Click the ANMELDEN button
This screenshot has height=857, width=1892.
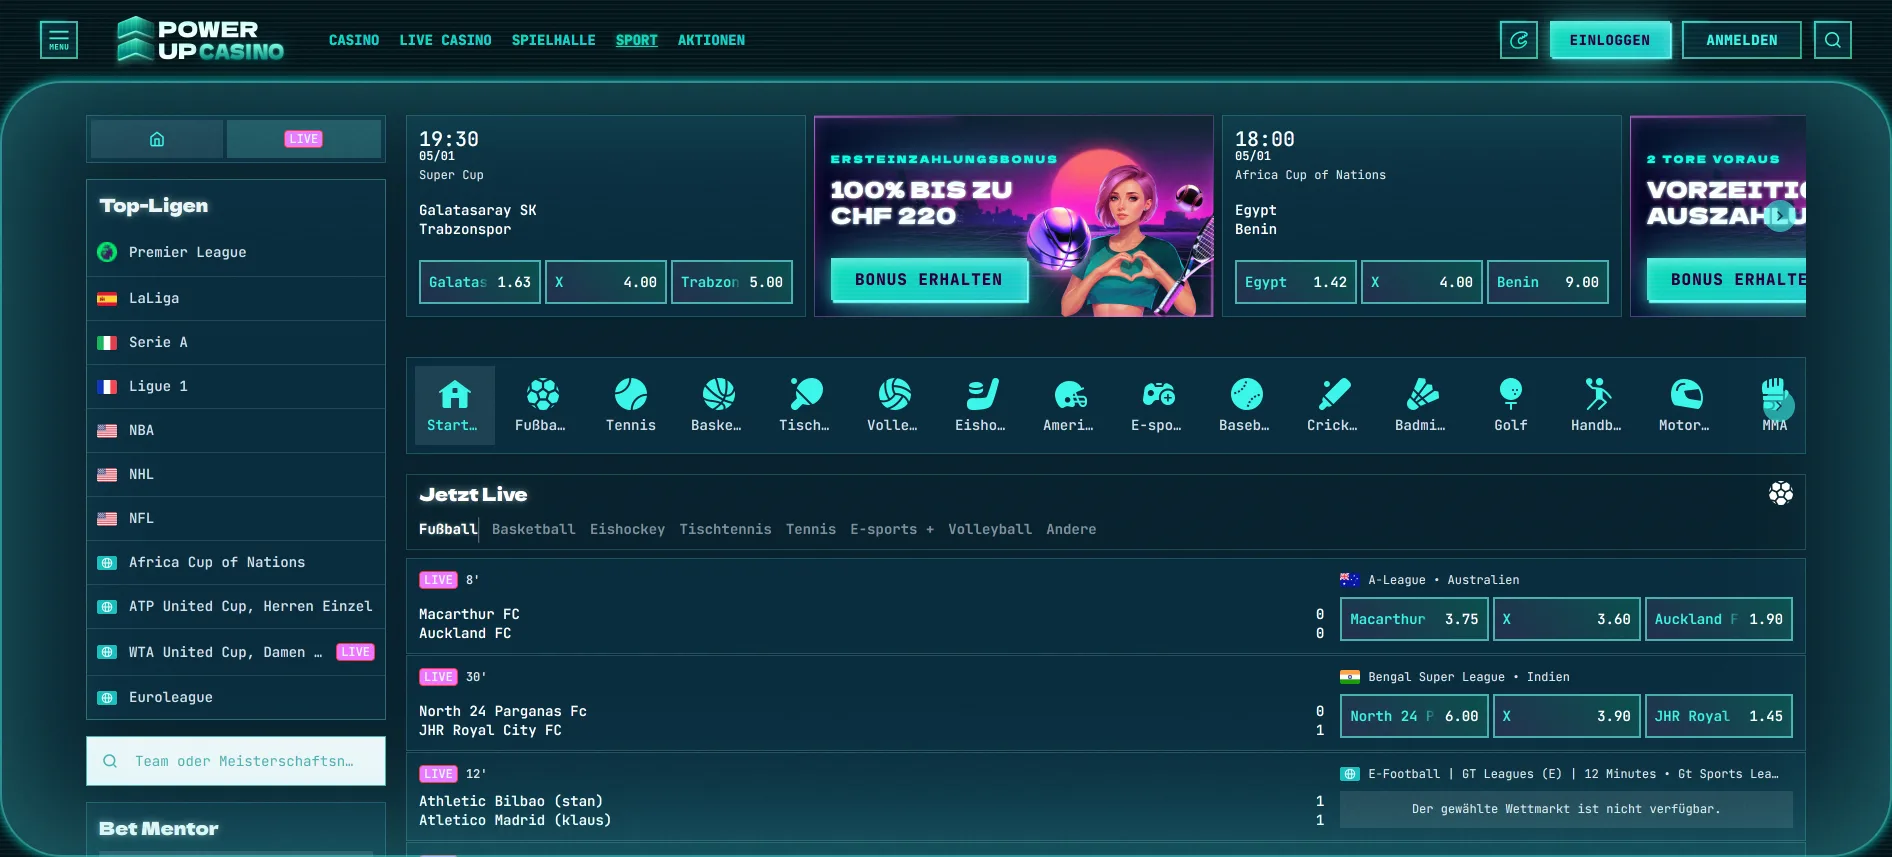(x=1741, y=40)
